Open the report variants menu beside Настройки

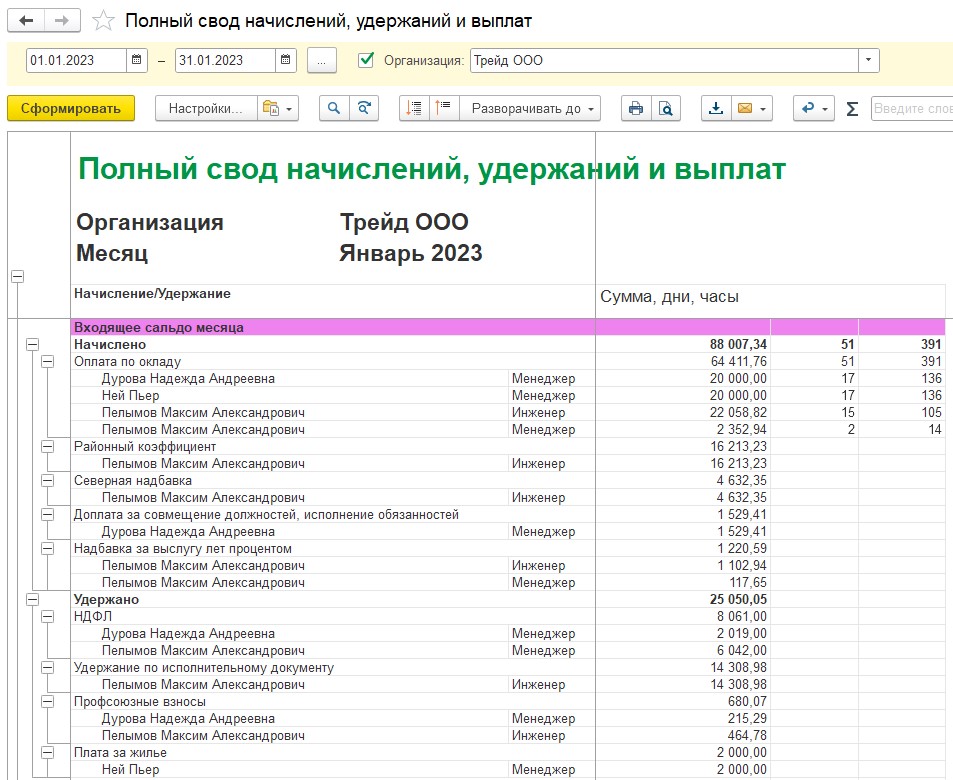[278, 109]
